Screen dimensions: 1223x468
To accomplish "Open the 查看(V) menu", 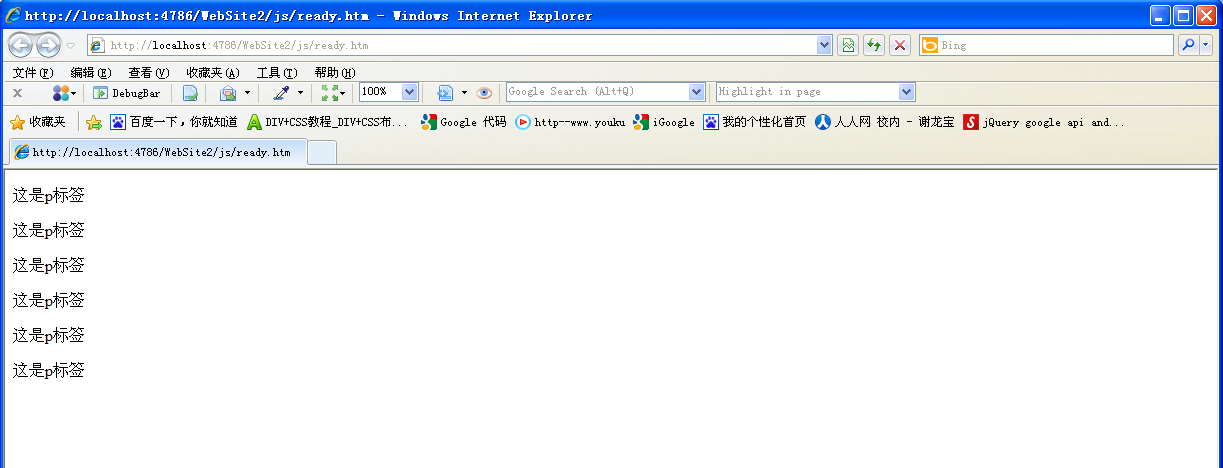I will [149, 73].
